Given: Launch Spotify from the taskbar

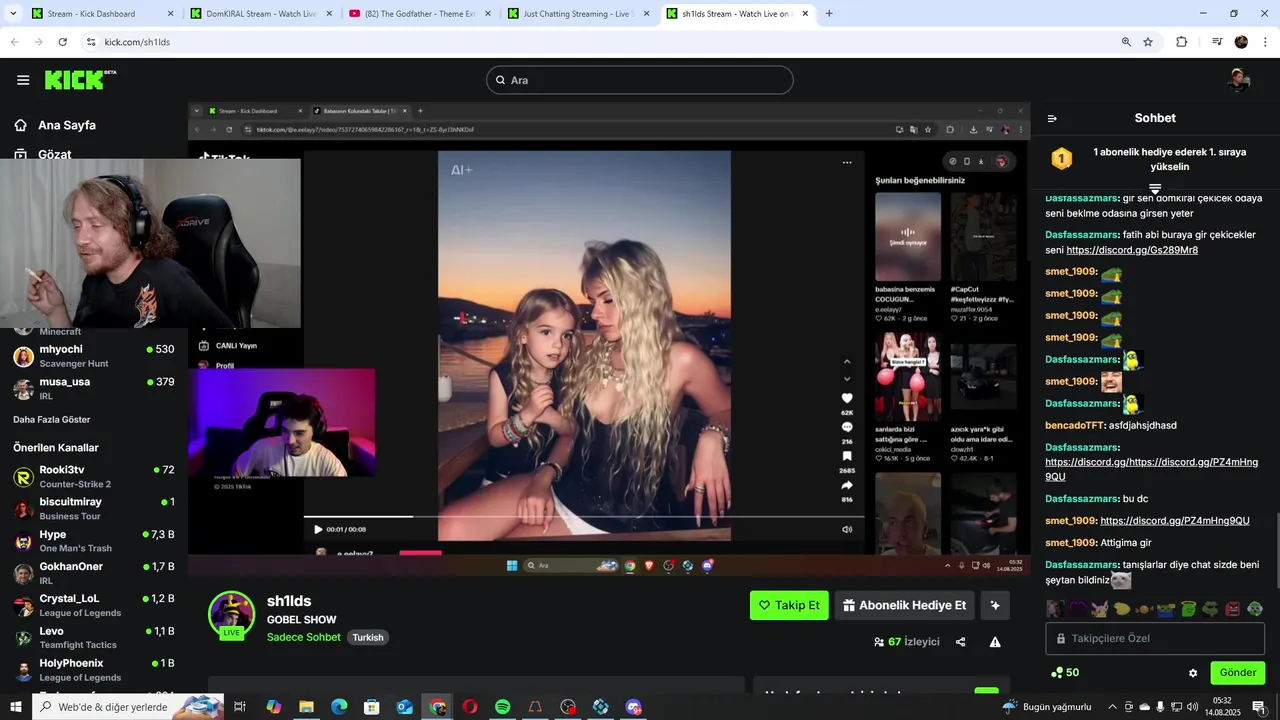Looking at the screenshot, I should coord(502,707).
